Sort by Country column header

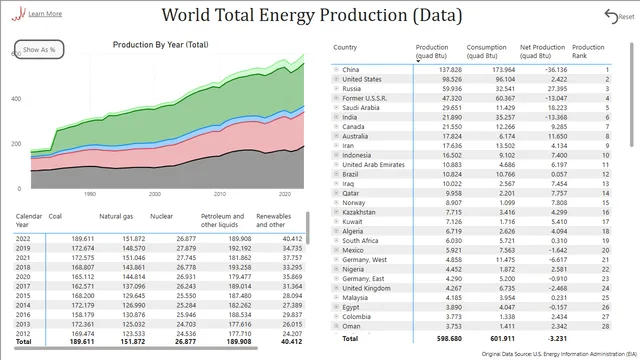[x=345, y=47]
